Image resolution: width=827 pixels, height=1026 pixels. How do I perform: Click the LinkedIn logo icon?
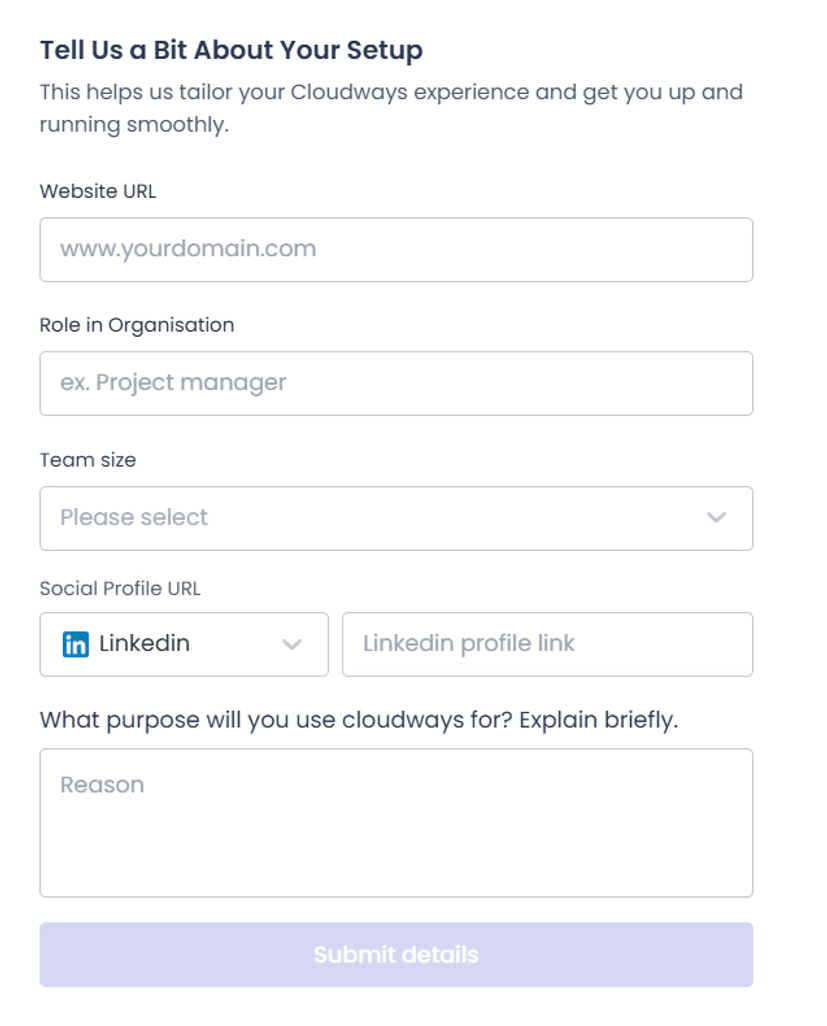pos(75,644)
